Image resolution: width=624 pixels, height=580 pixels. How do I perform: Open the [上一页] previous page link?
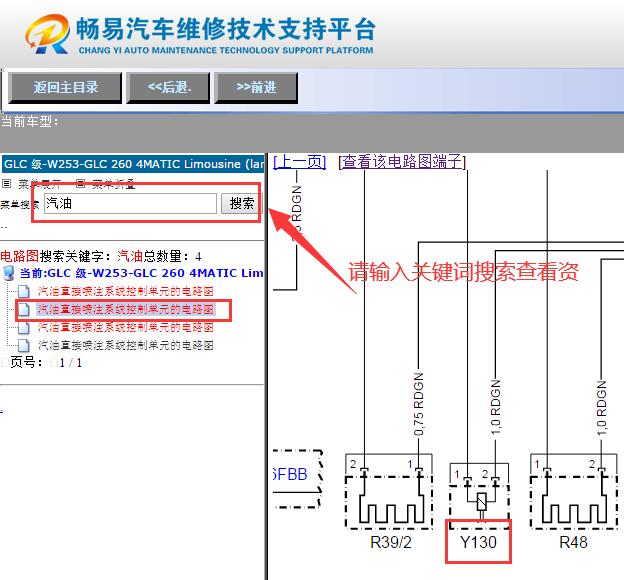(x=300, y=162)
